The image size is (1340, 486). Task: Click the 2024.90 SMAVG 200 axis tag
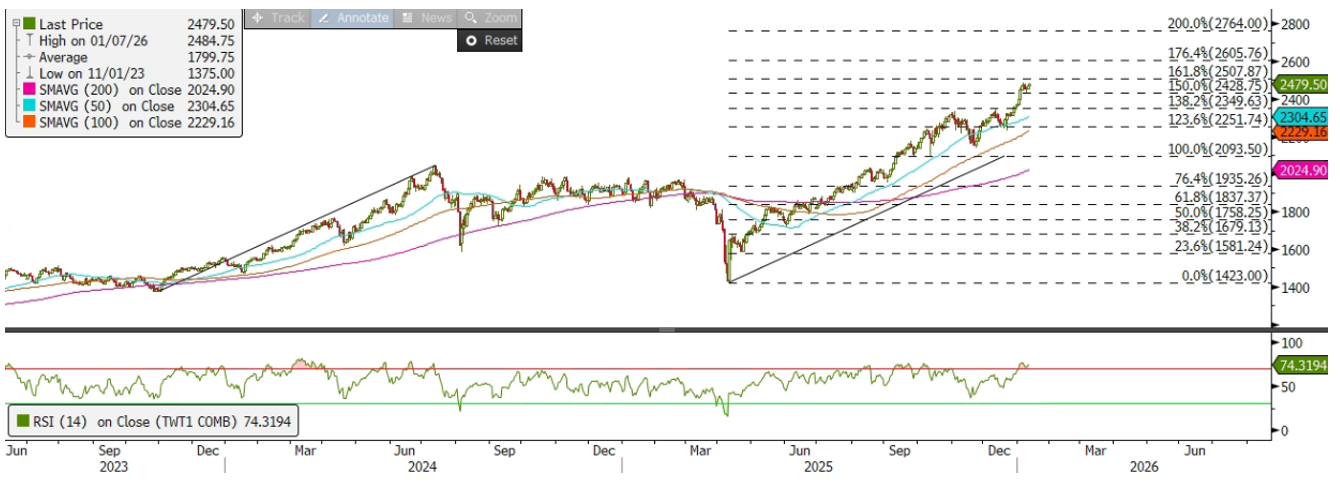(1301, 174)
